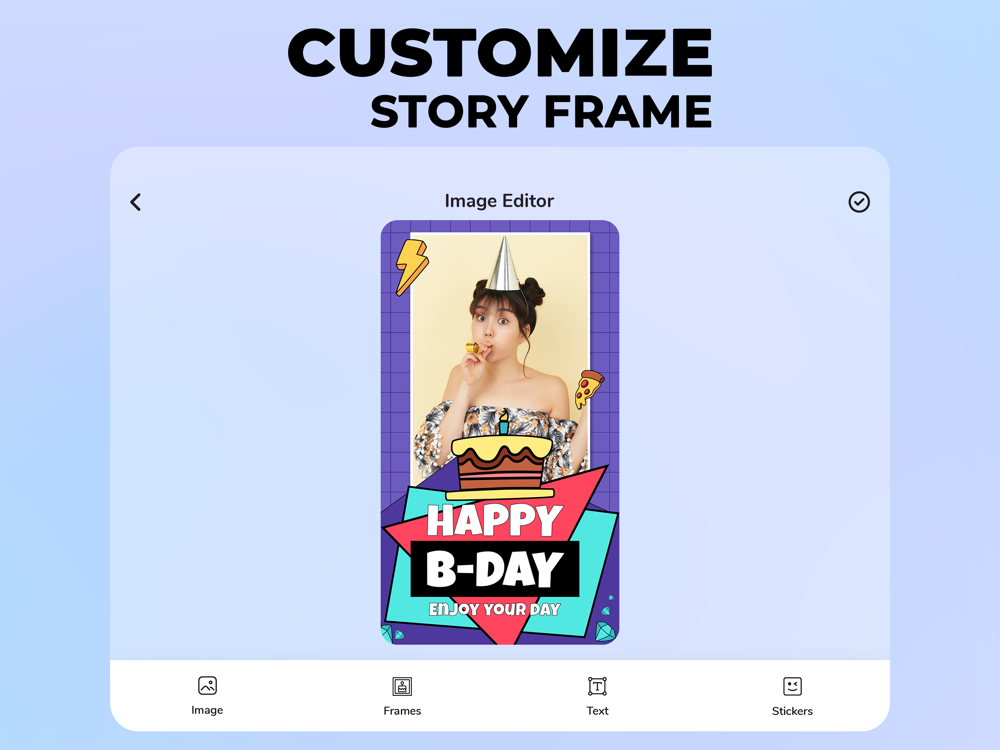Select the B-DAY text block
Image resolution: width=1000 pixels, height=750 pixels.
click(x=495, y=569)
